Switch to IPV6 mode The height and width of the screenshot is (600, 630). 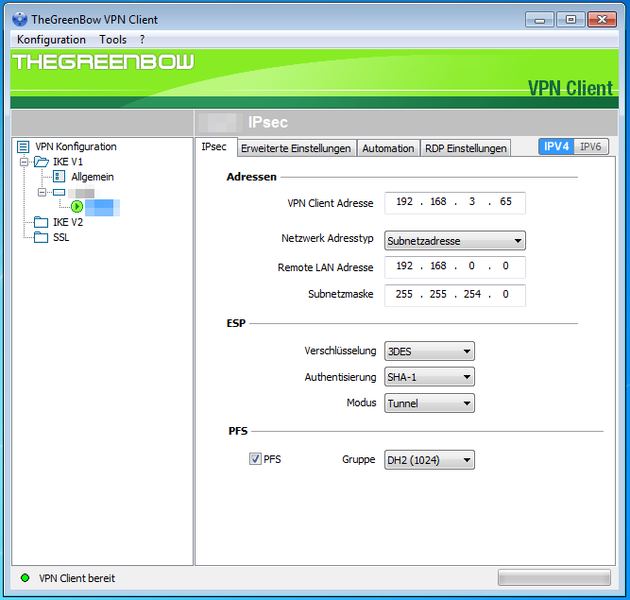click(x=591, y=147)
